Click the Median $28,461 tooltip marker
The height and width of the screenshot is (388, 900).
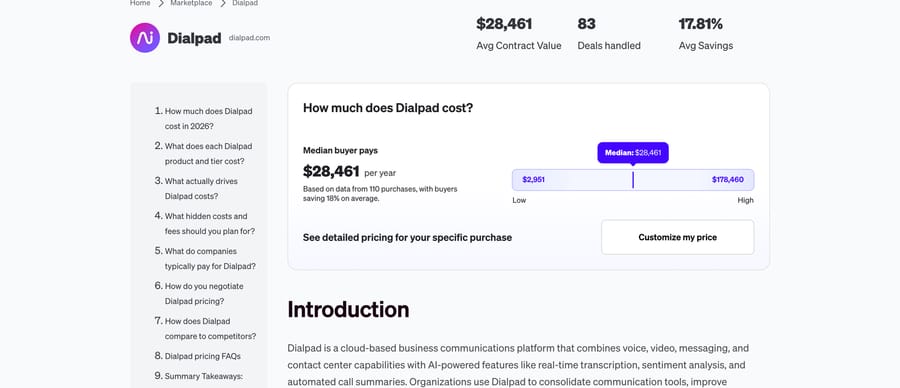pos(633,153)
